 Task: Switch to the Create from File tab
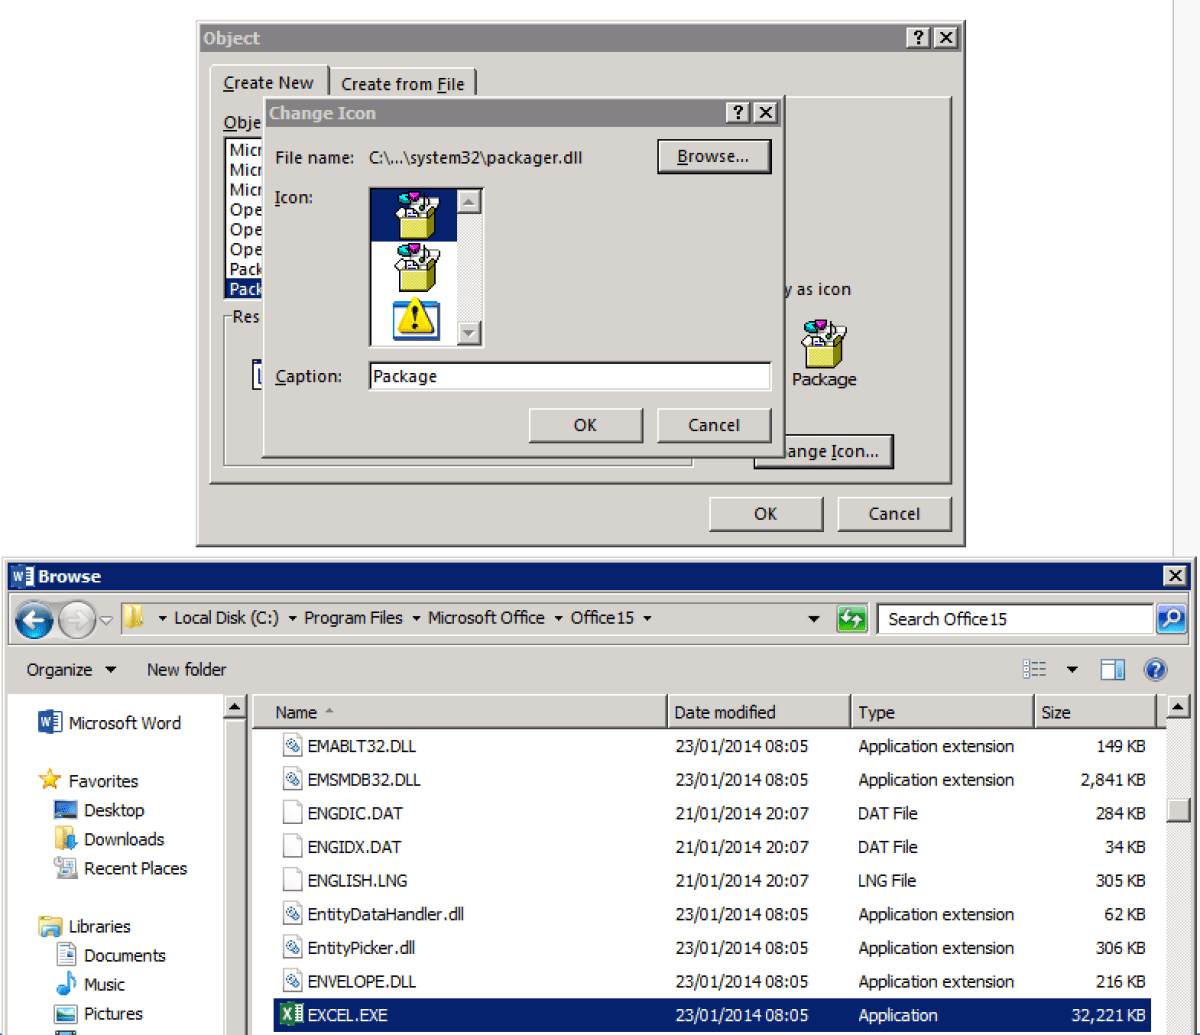[x=402, y=84]
